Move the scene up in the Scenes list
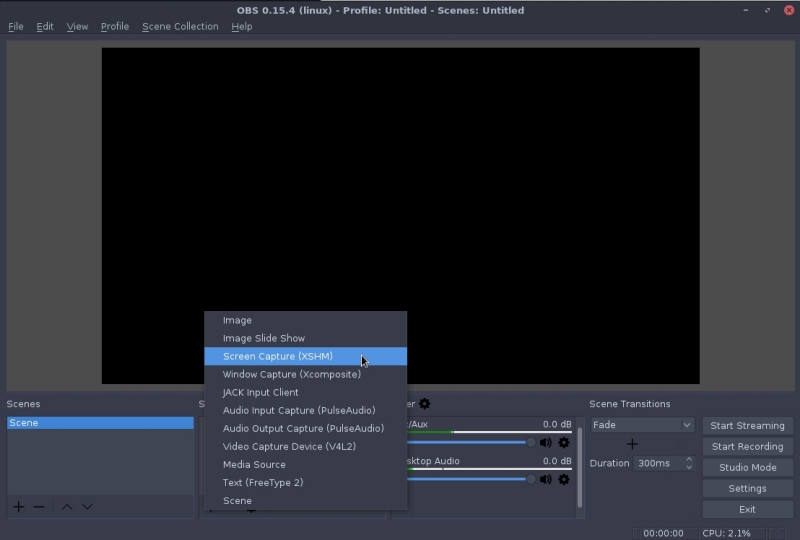This screenshot has width=800, height=540. 67,507
